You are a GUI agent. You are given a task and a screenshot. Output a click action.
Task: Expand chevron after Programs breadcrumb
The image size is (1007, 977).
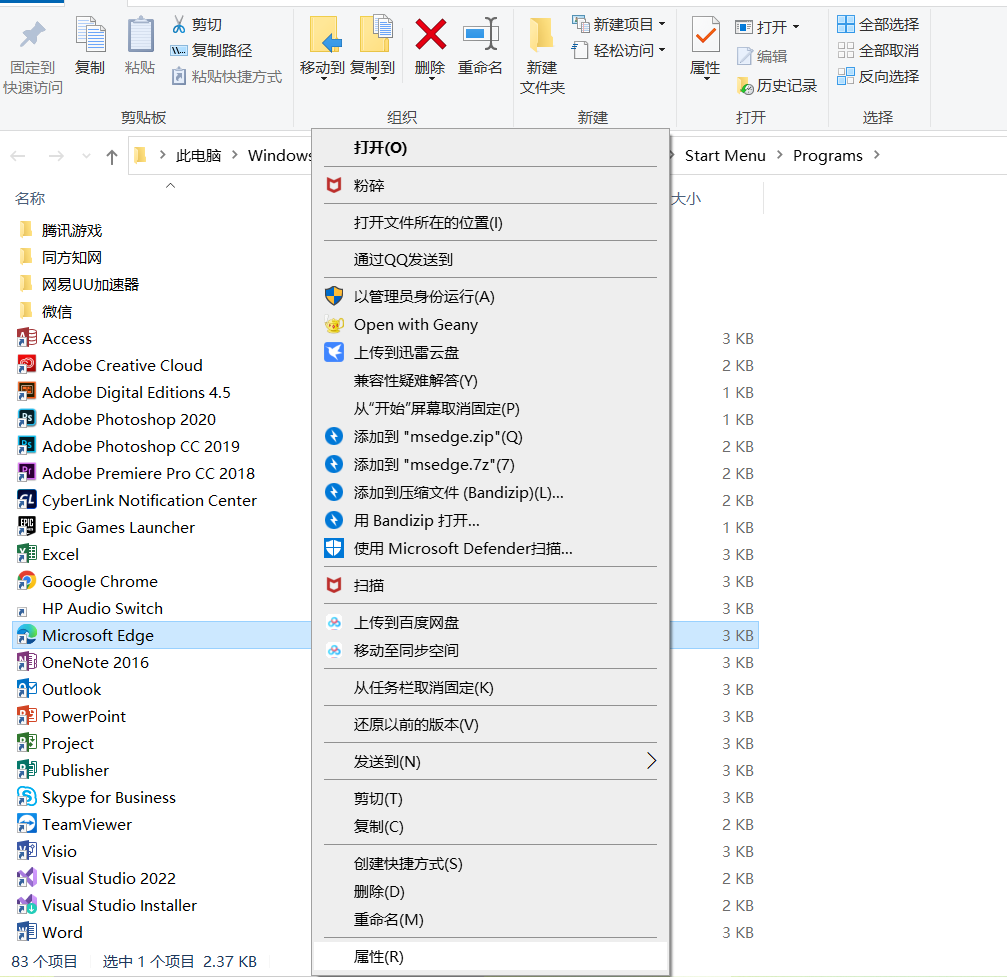point(877,155)
